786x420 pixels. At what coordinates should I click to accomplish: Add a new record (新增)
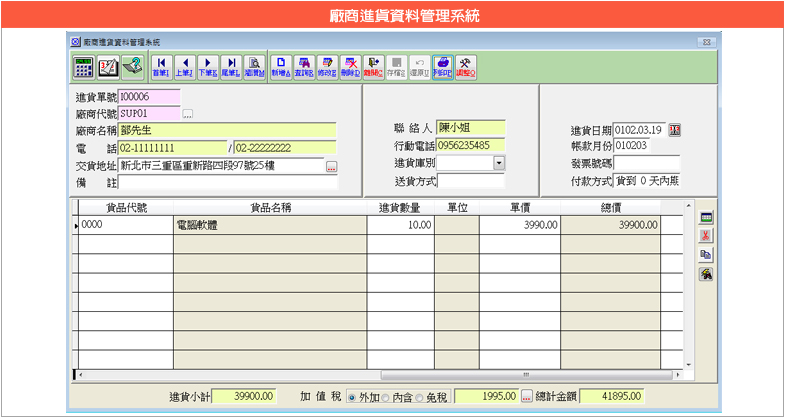pyautogui.click(x=280, y=67)
